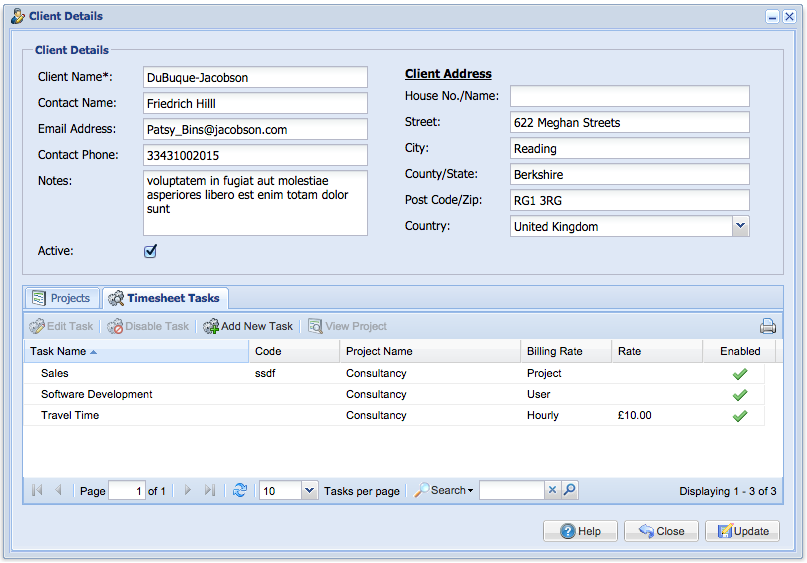Screen dimensions: 807x563
Task: Click the Notes text area
Action: click(x=255, y=203)
